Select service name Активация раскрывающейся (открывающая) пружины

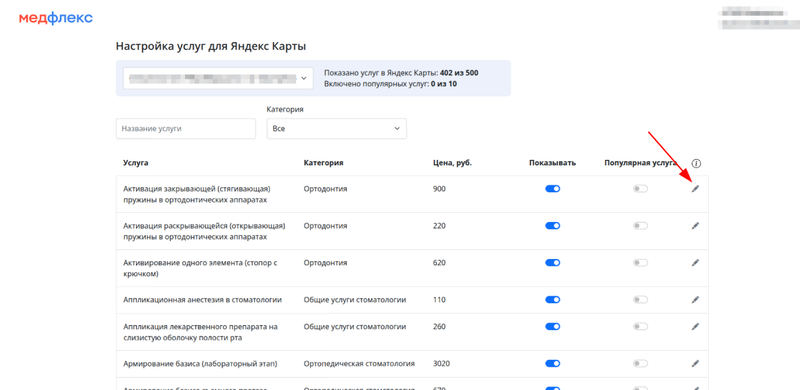[204, 231]
